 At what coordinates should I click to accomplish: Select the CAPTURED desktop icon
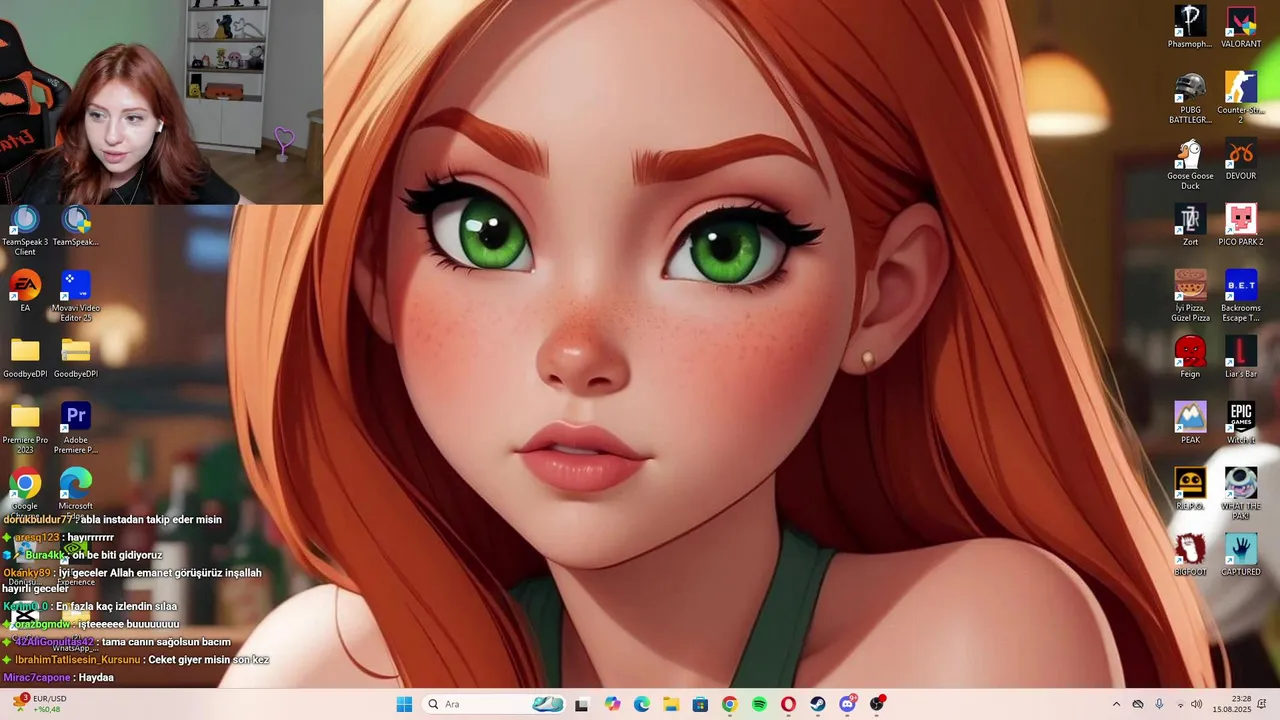tap(1241, 555)
